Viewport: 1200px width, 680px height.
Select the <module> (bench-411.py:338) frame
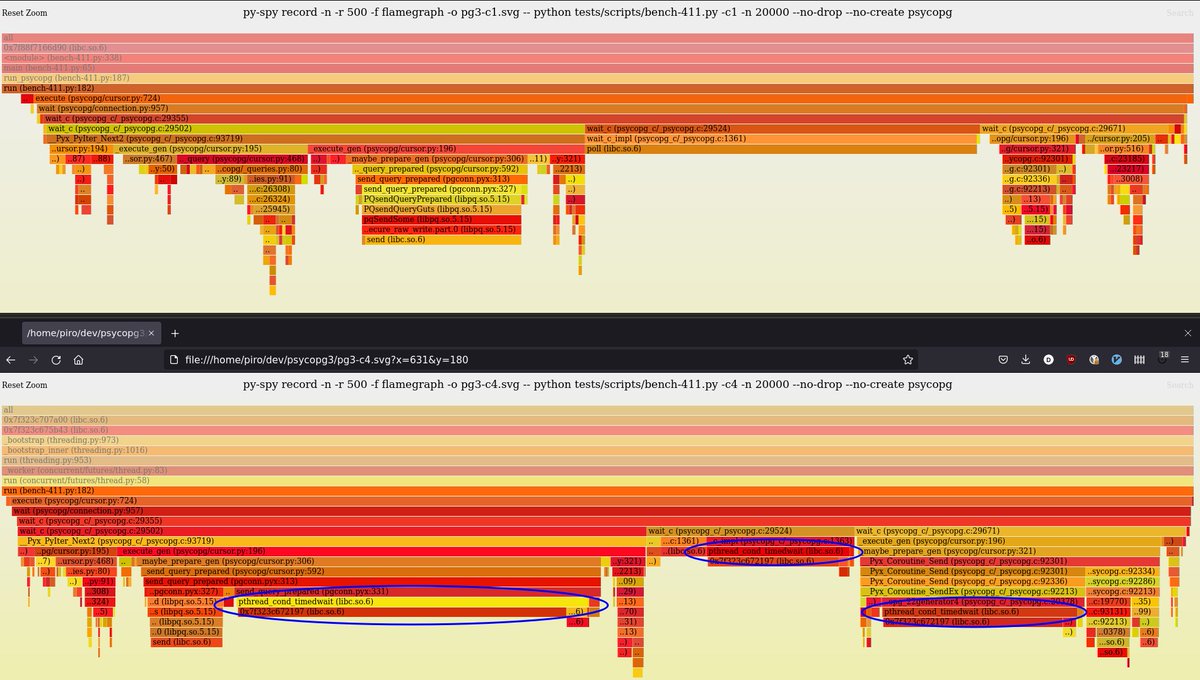[x=598, y=58]
